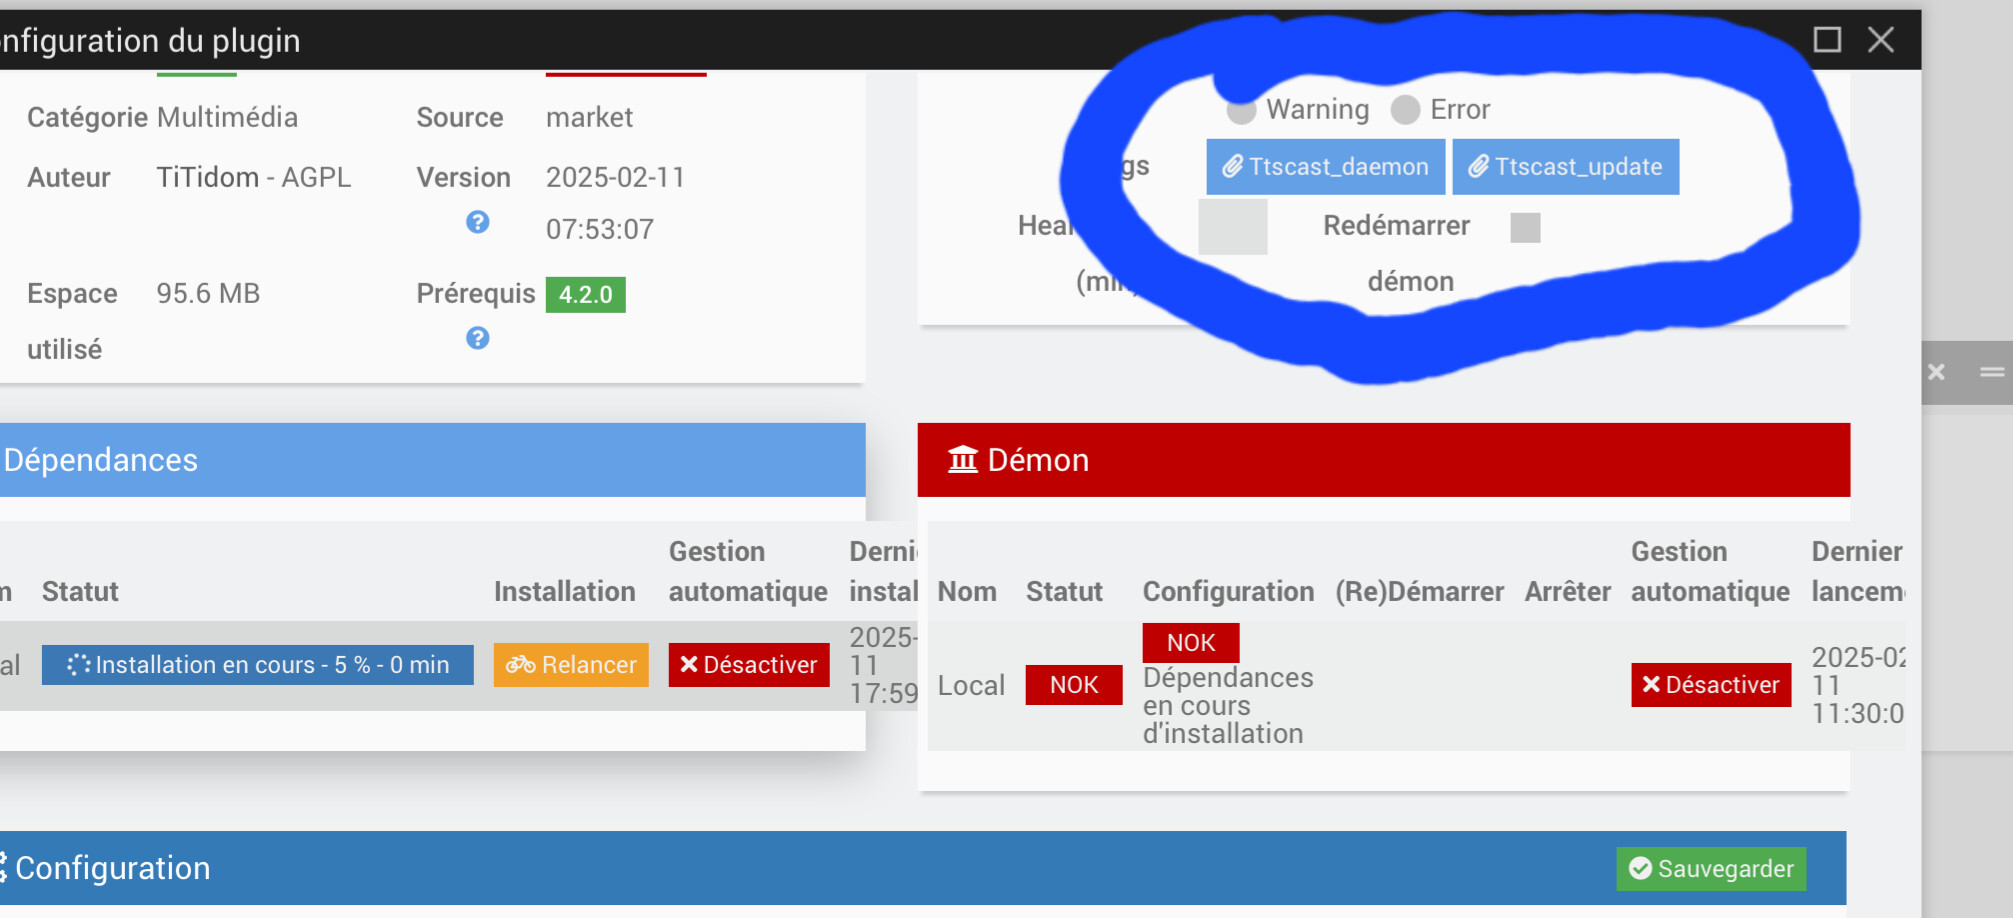Click the x icon in background window
Viewport: 2013px width, 918px height.
point(1936,372)
